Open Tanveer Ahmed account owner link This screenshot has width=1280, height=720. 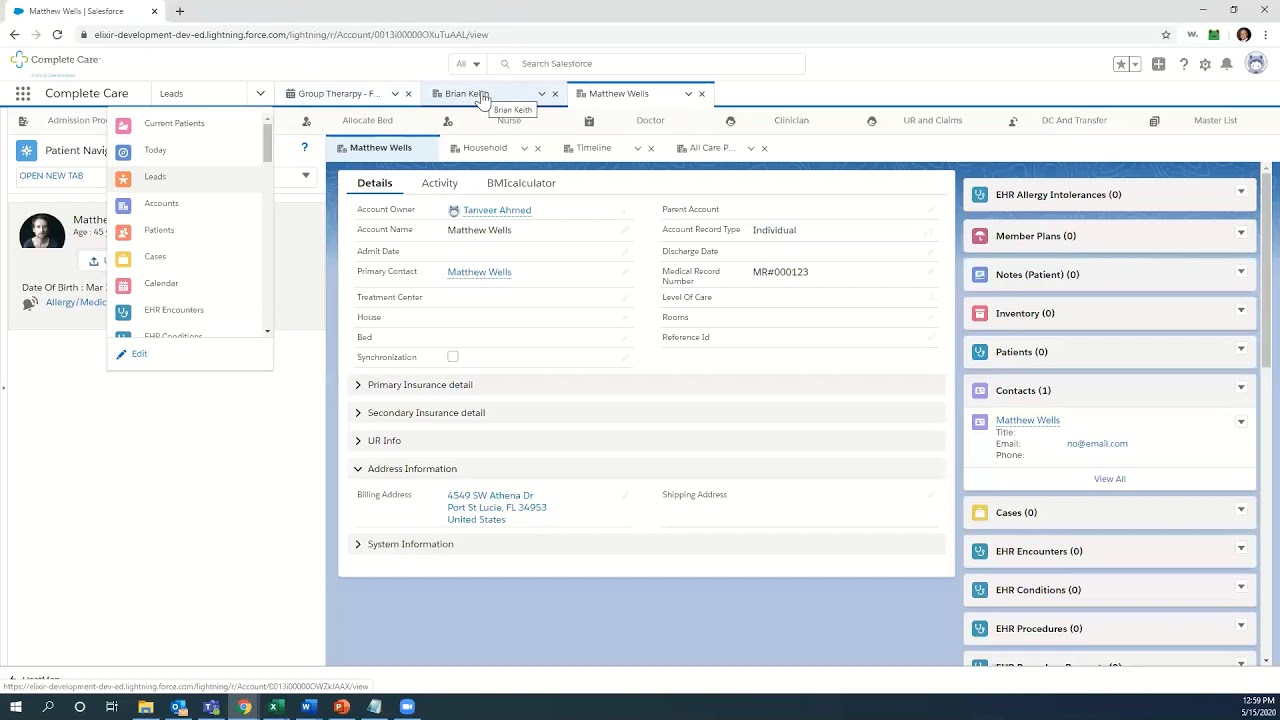pyautogui.click(x=497, y=210)
